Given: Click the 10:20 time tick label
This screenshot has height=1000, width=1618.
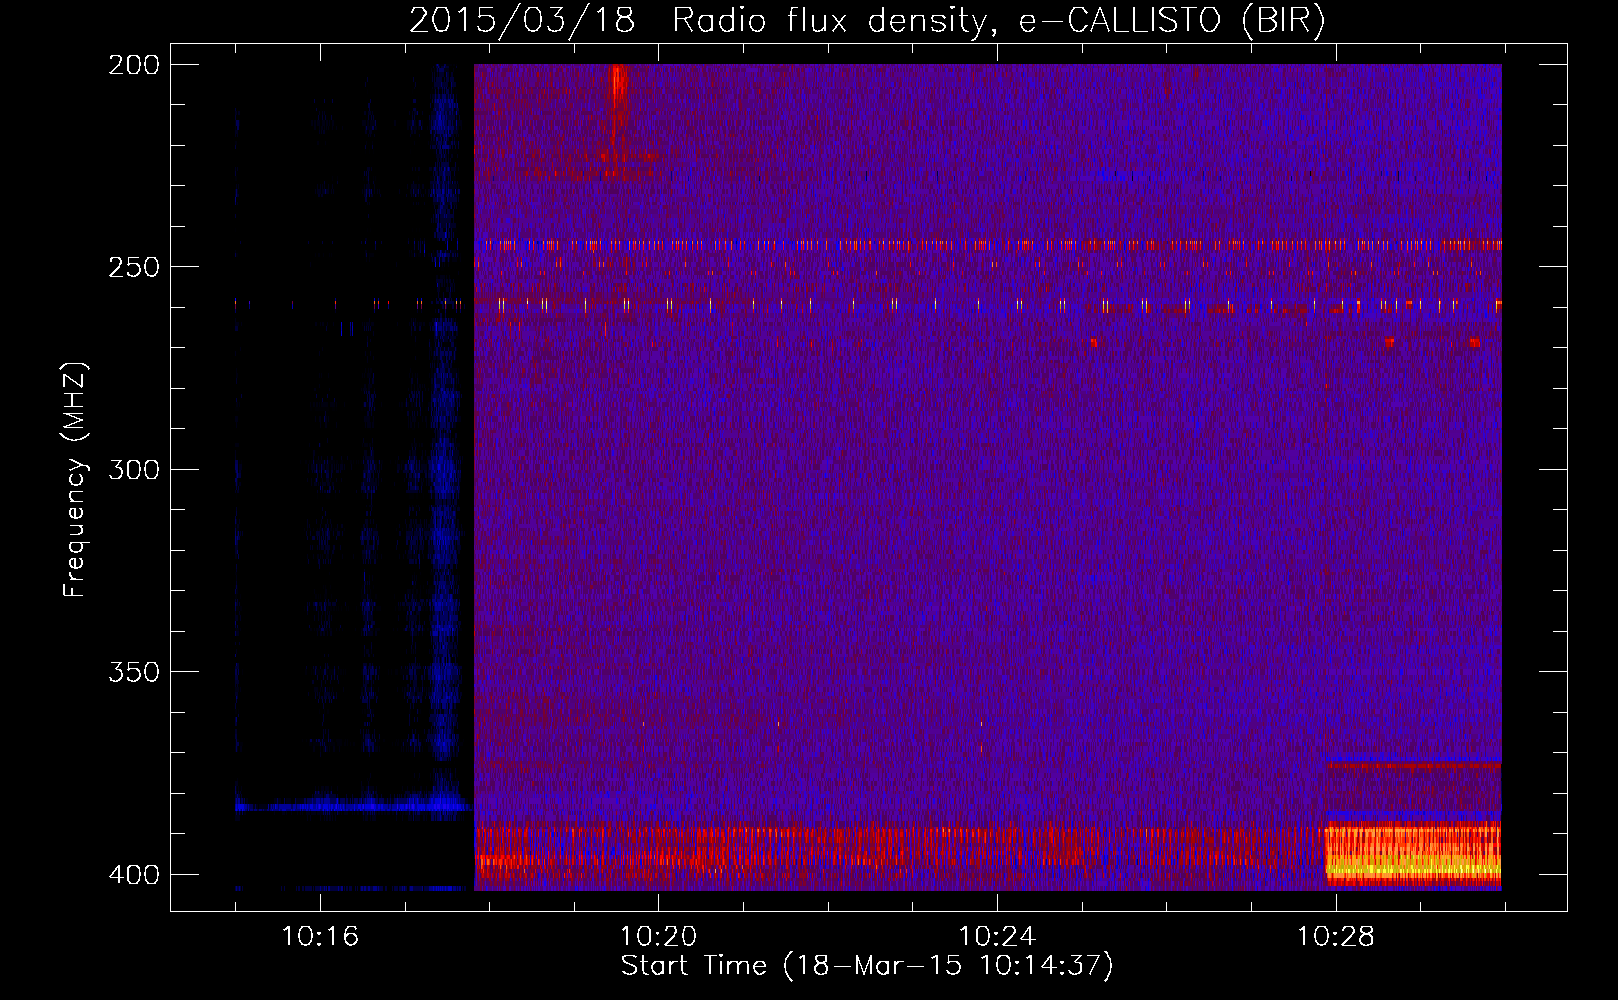Looking at the screenshot, I should (658, 936).
